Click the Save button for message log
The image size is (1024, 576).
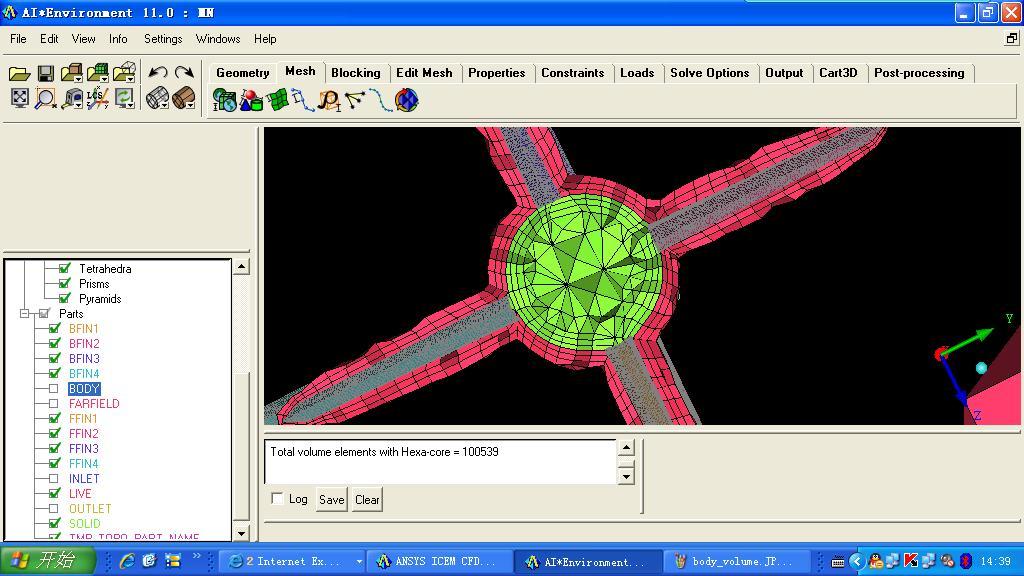(x=331, y=500)
